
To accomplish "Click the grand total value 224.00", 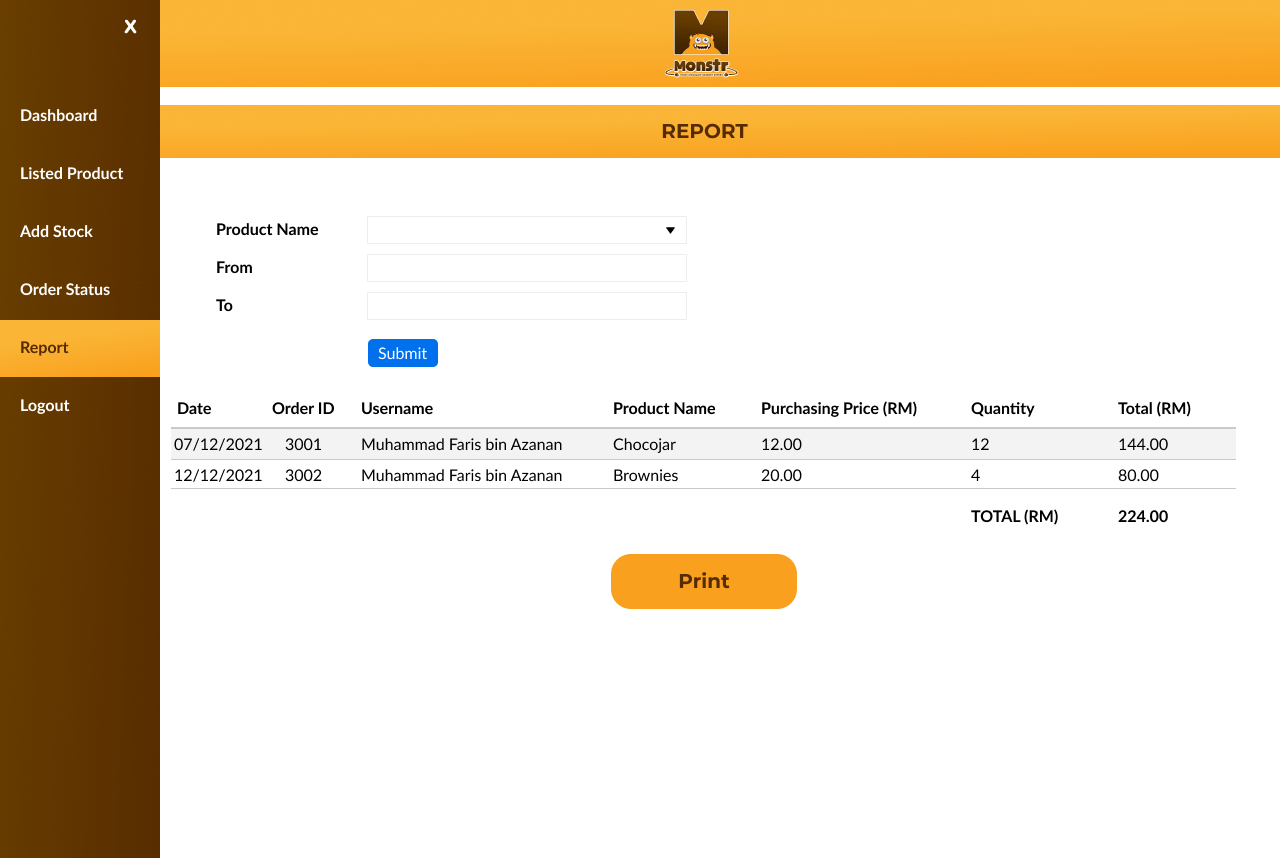I will click(x=1142, y=516).
